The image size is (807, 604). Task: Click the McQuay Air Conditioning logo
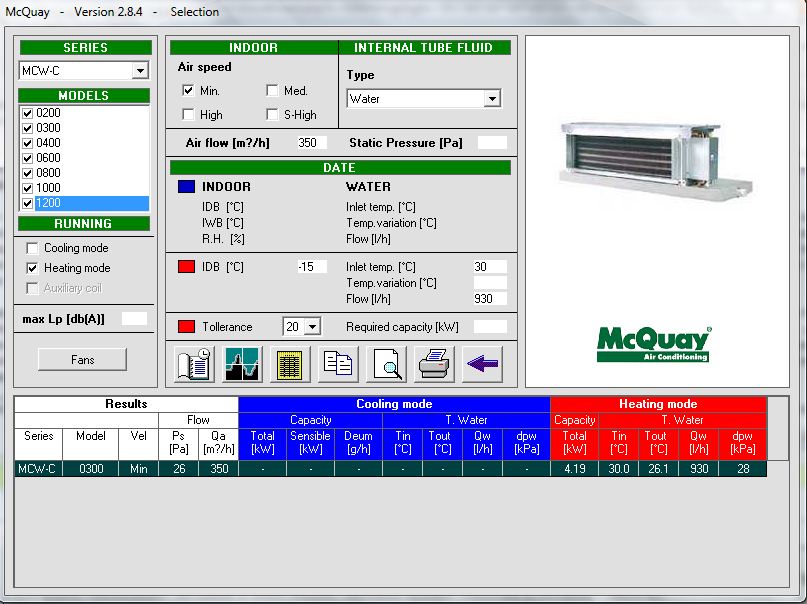click(x=654, y=344)
